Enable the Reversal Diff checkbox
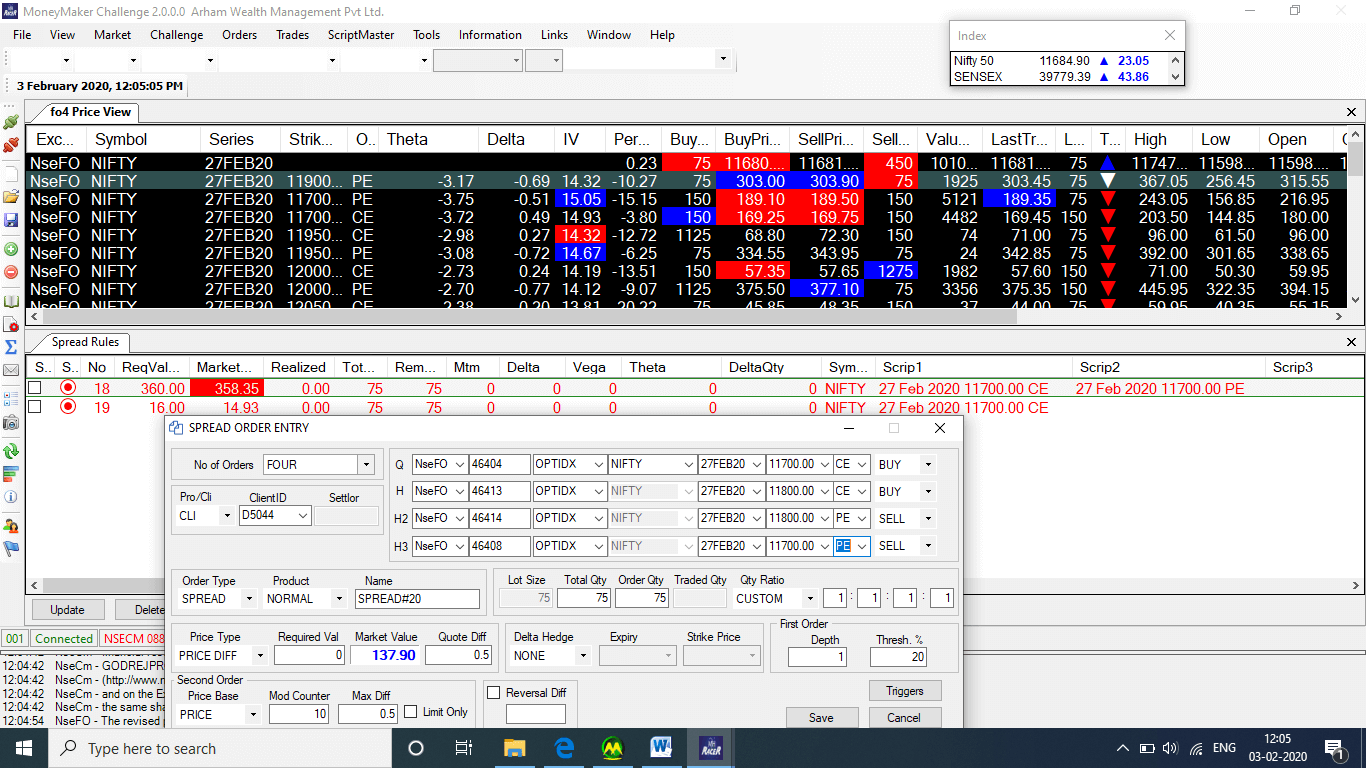The image size is (1366, 768). pos(493,692)
